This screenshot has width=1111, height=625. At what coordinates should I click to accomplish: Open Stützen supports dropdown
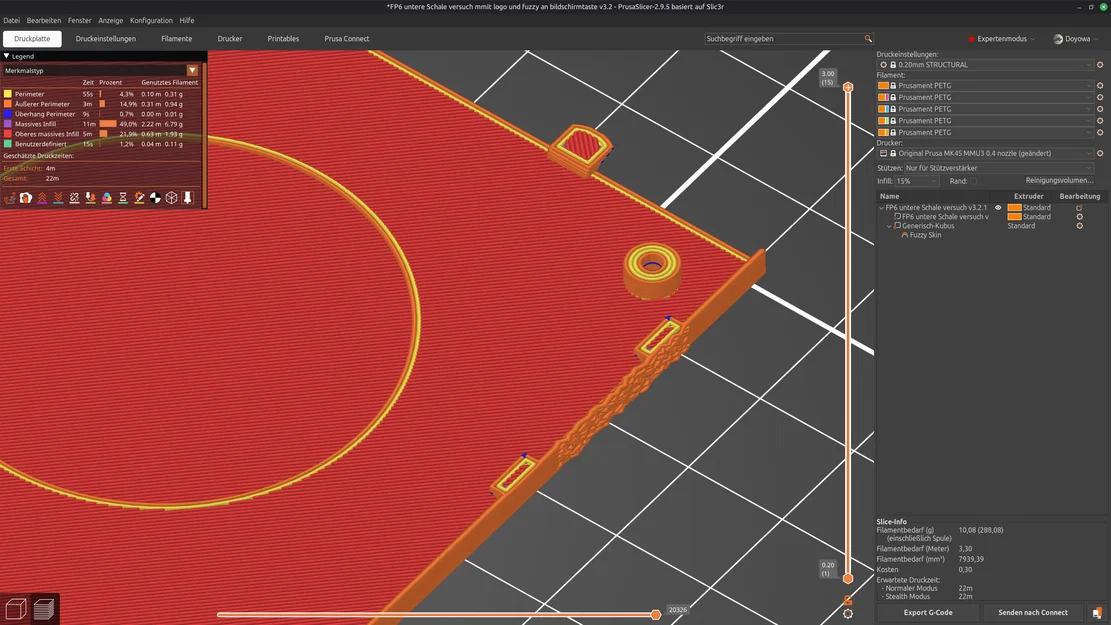998,168
